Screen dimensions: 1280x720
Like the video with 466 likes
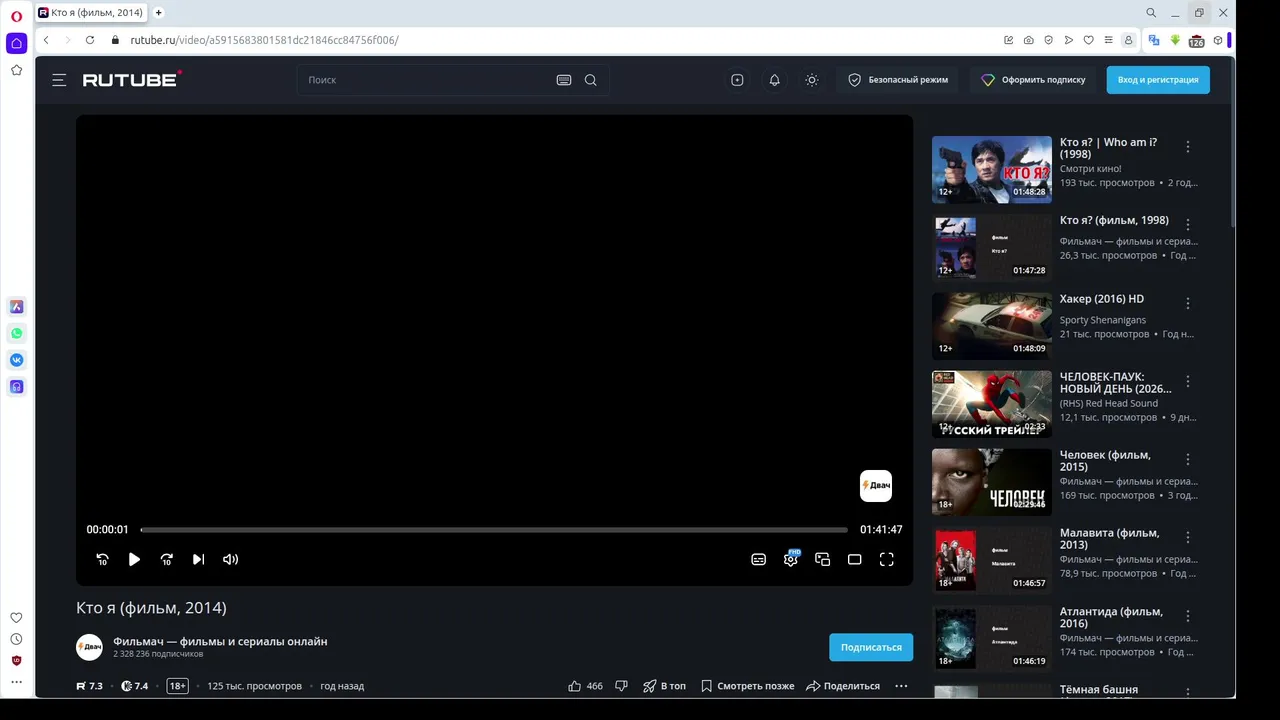coord(585,686)
